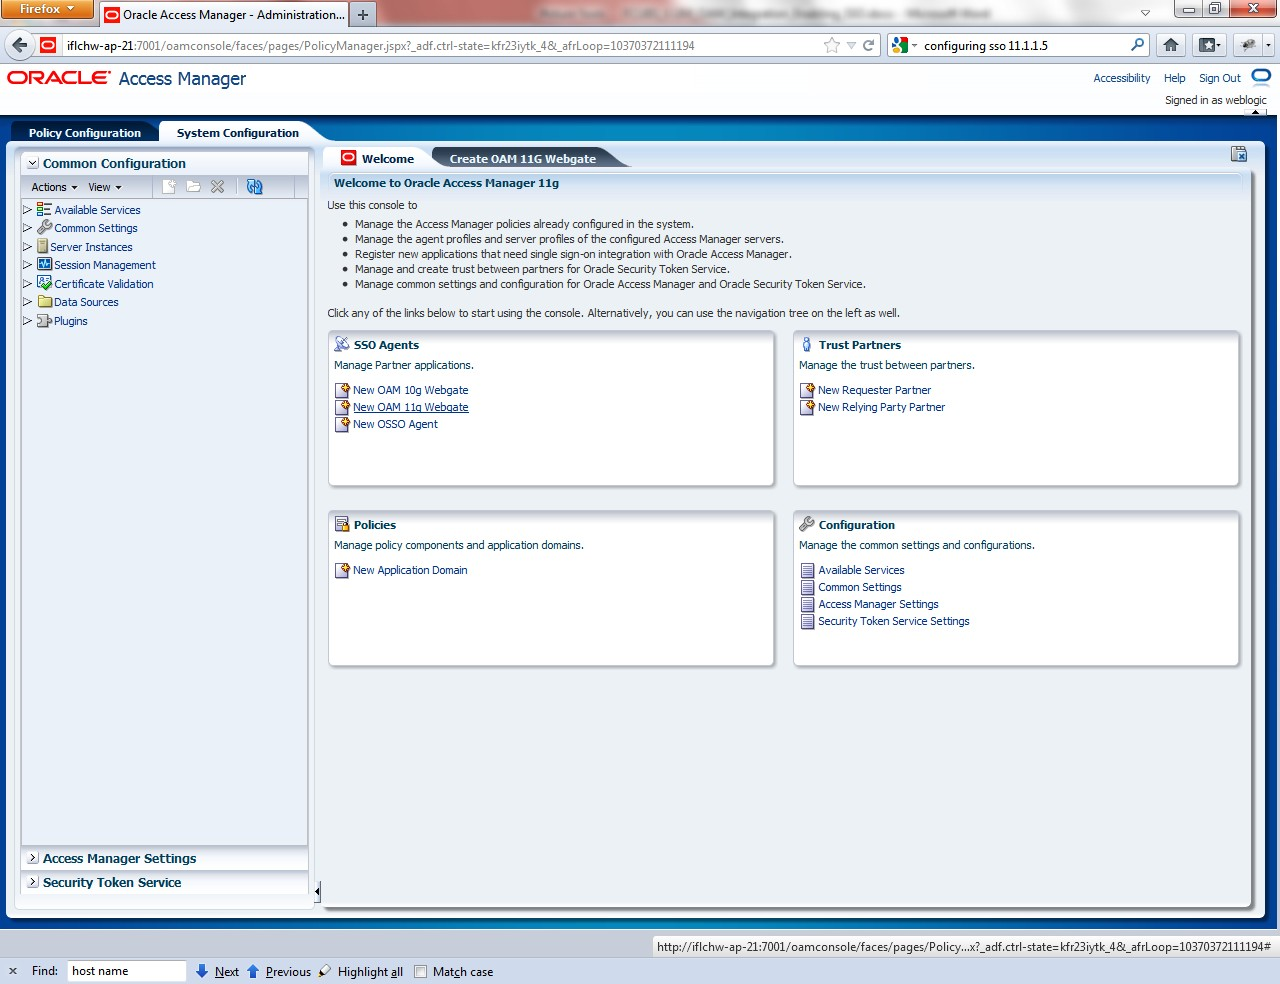Open the Common Settings link under Configuration
The image size is (1280, 984).
pyautogui.click(x=860, y=587)
